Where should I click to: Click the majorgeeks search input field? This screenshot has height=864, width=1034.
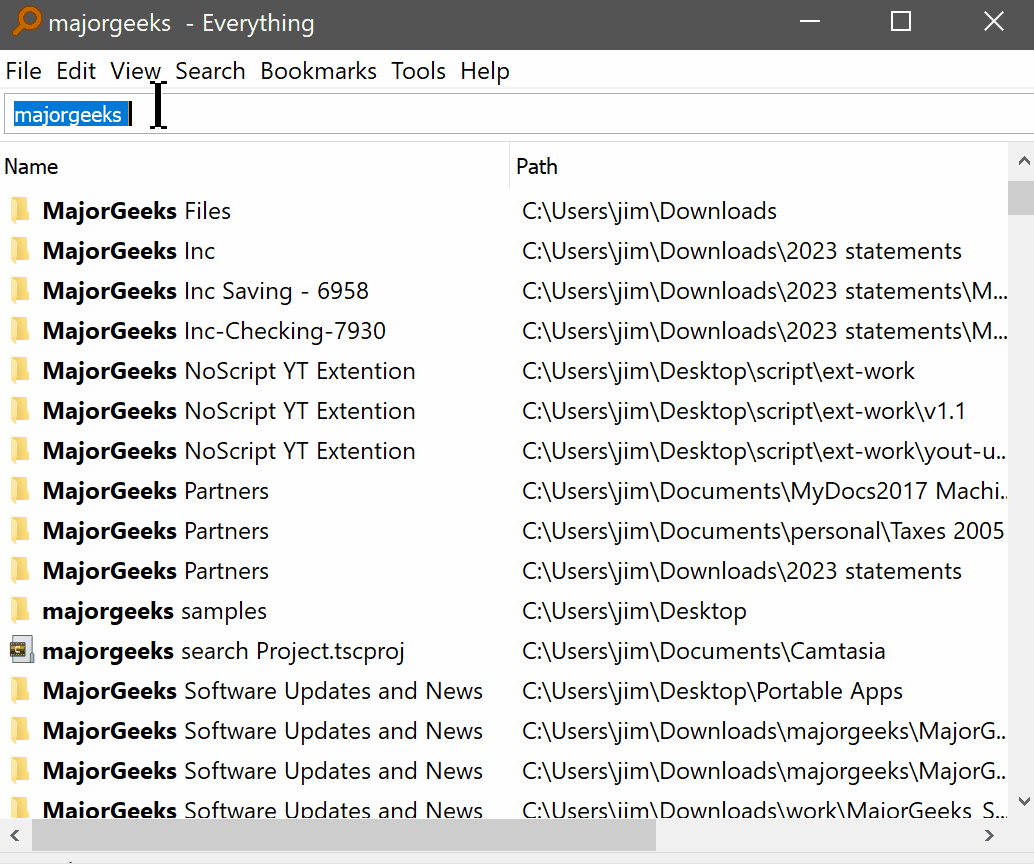(500, 114)
